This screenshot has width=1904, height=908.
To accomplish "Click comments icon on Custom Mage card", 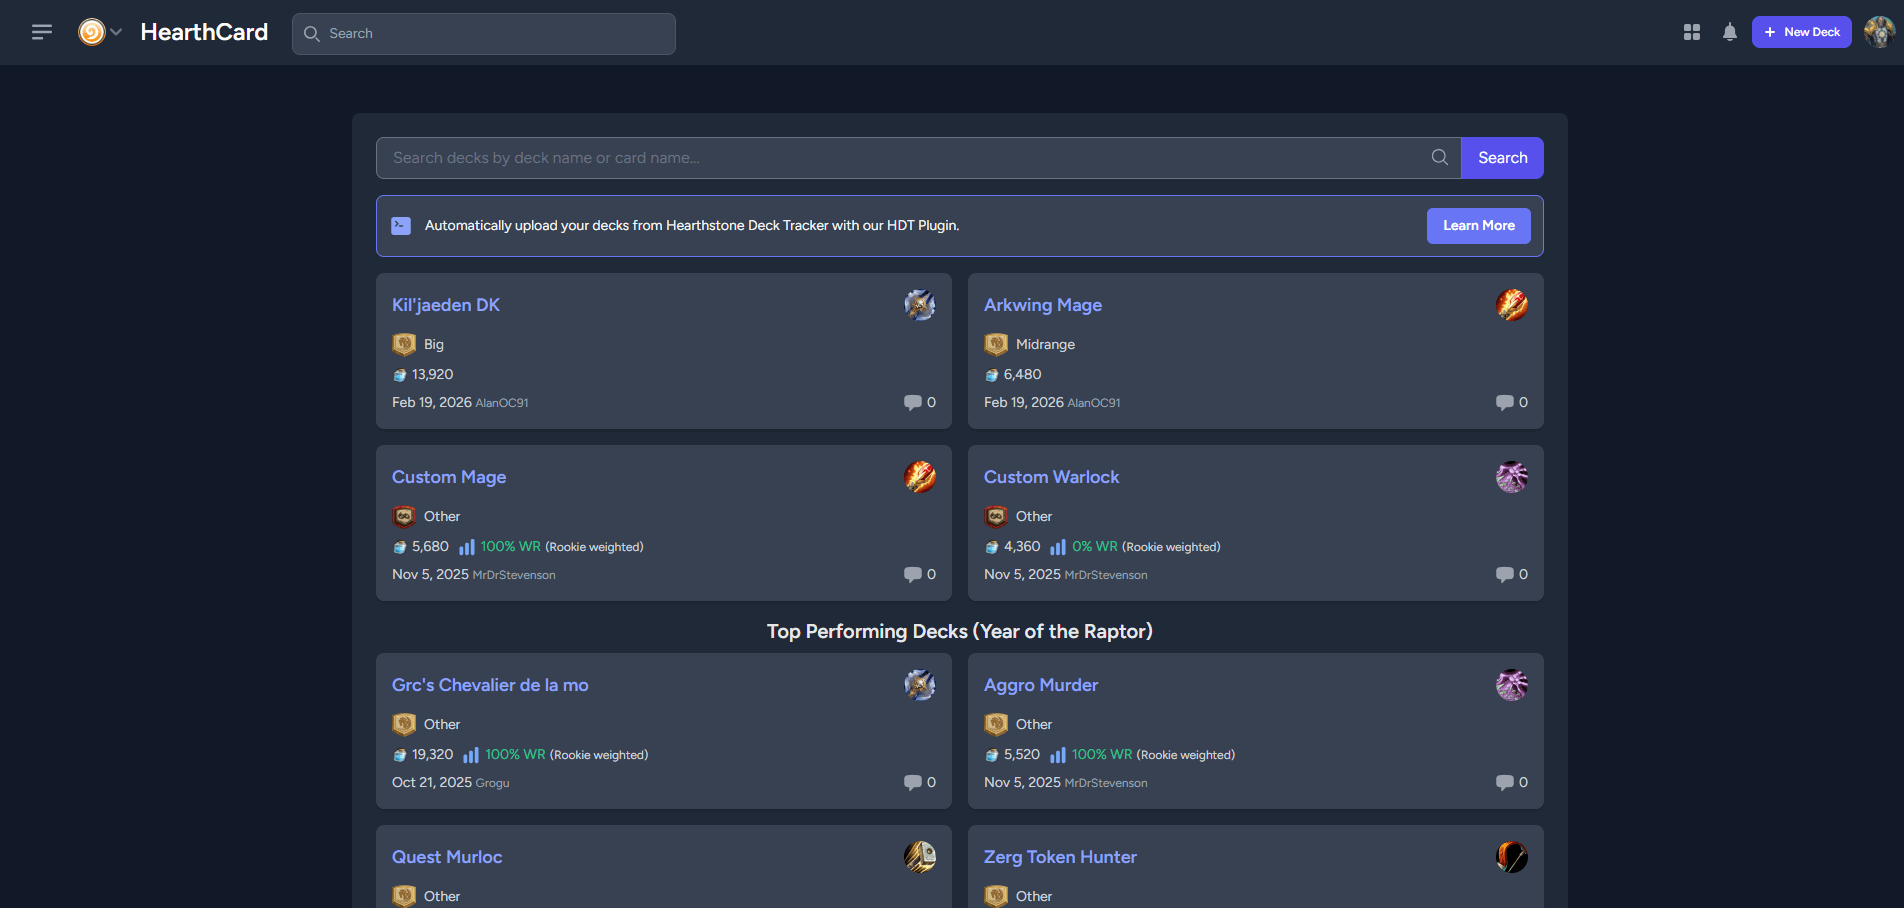I will click(913, 574).
